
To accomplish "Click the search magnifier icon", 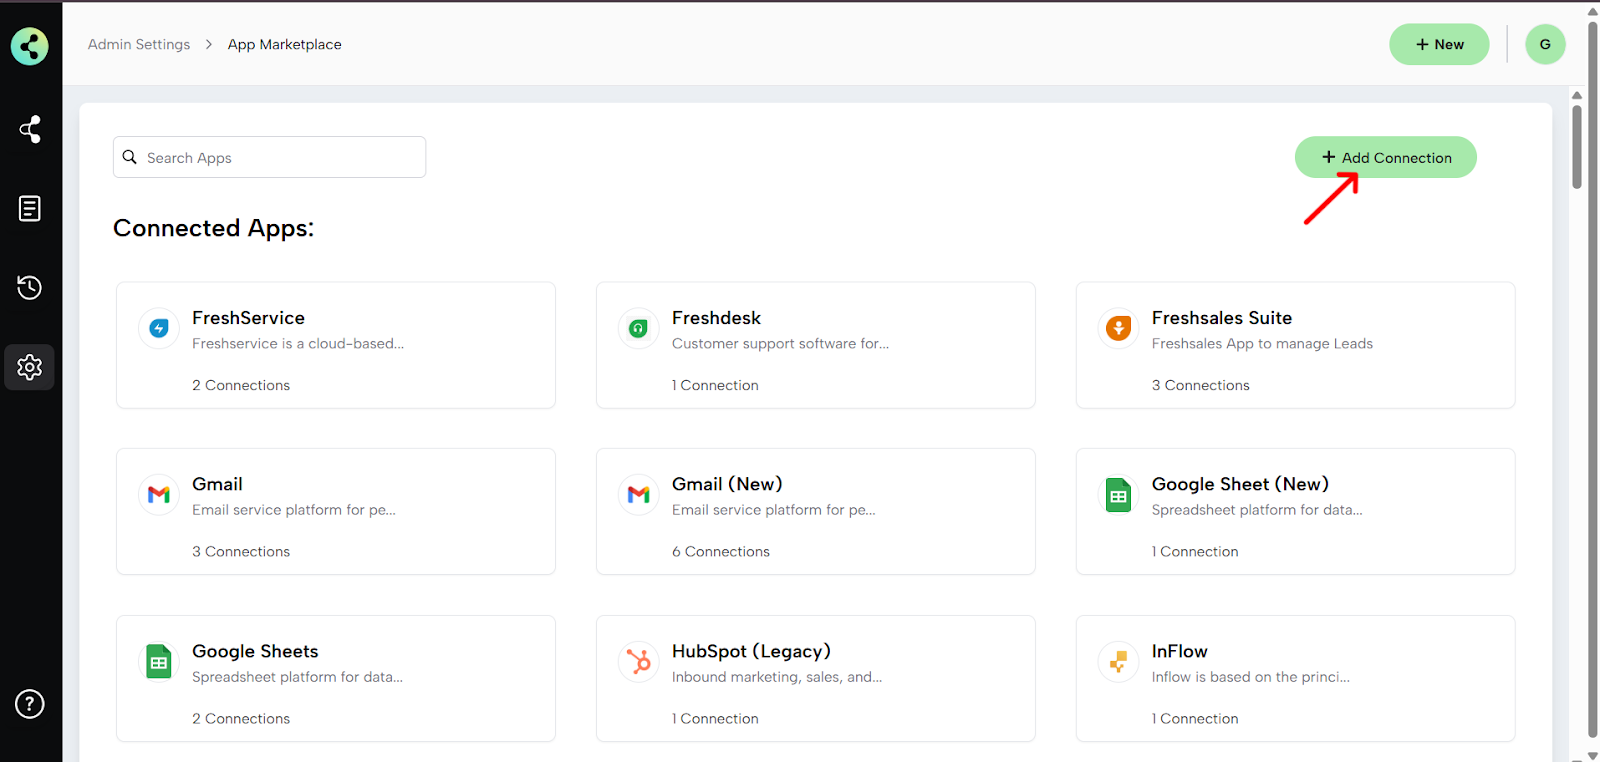I will 130,157.
